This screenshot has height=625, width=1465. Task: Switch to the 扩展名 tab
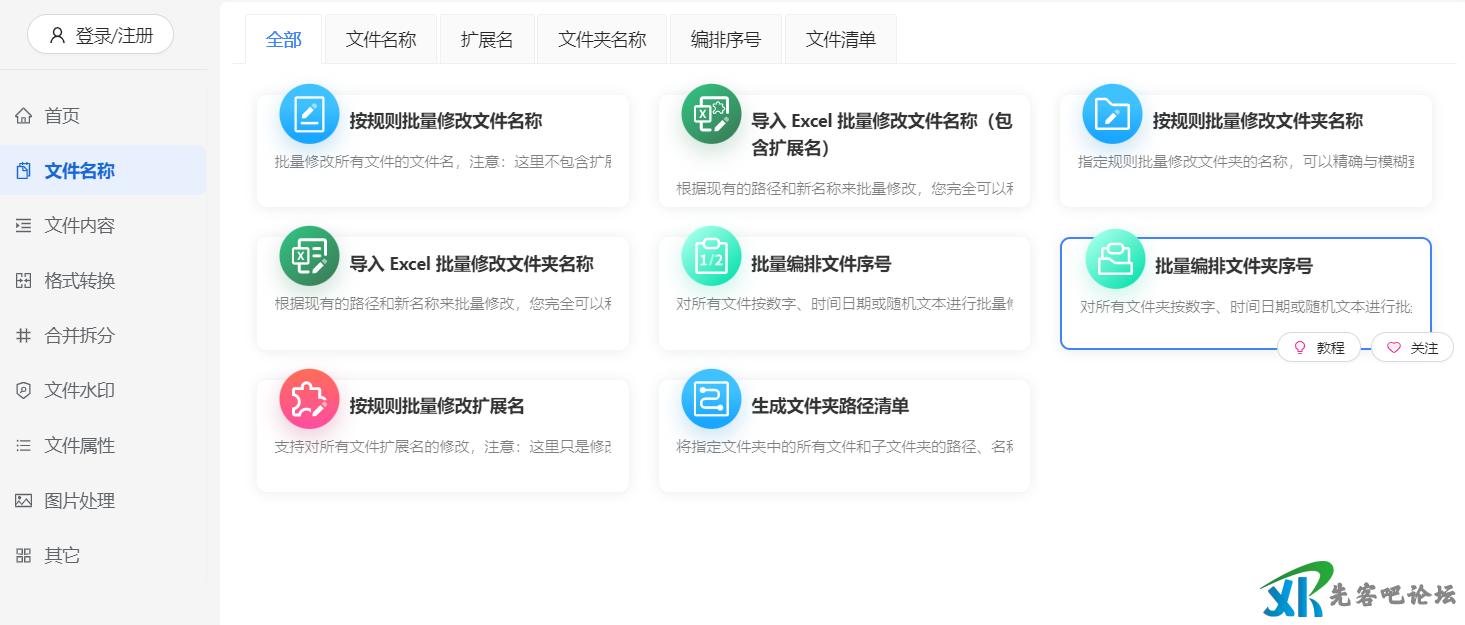point(487,40)
